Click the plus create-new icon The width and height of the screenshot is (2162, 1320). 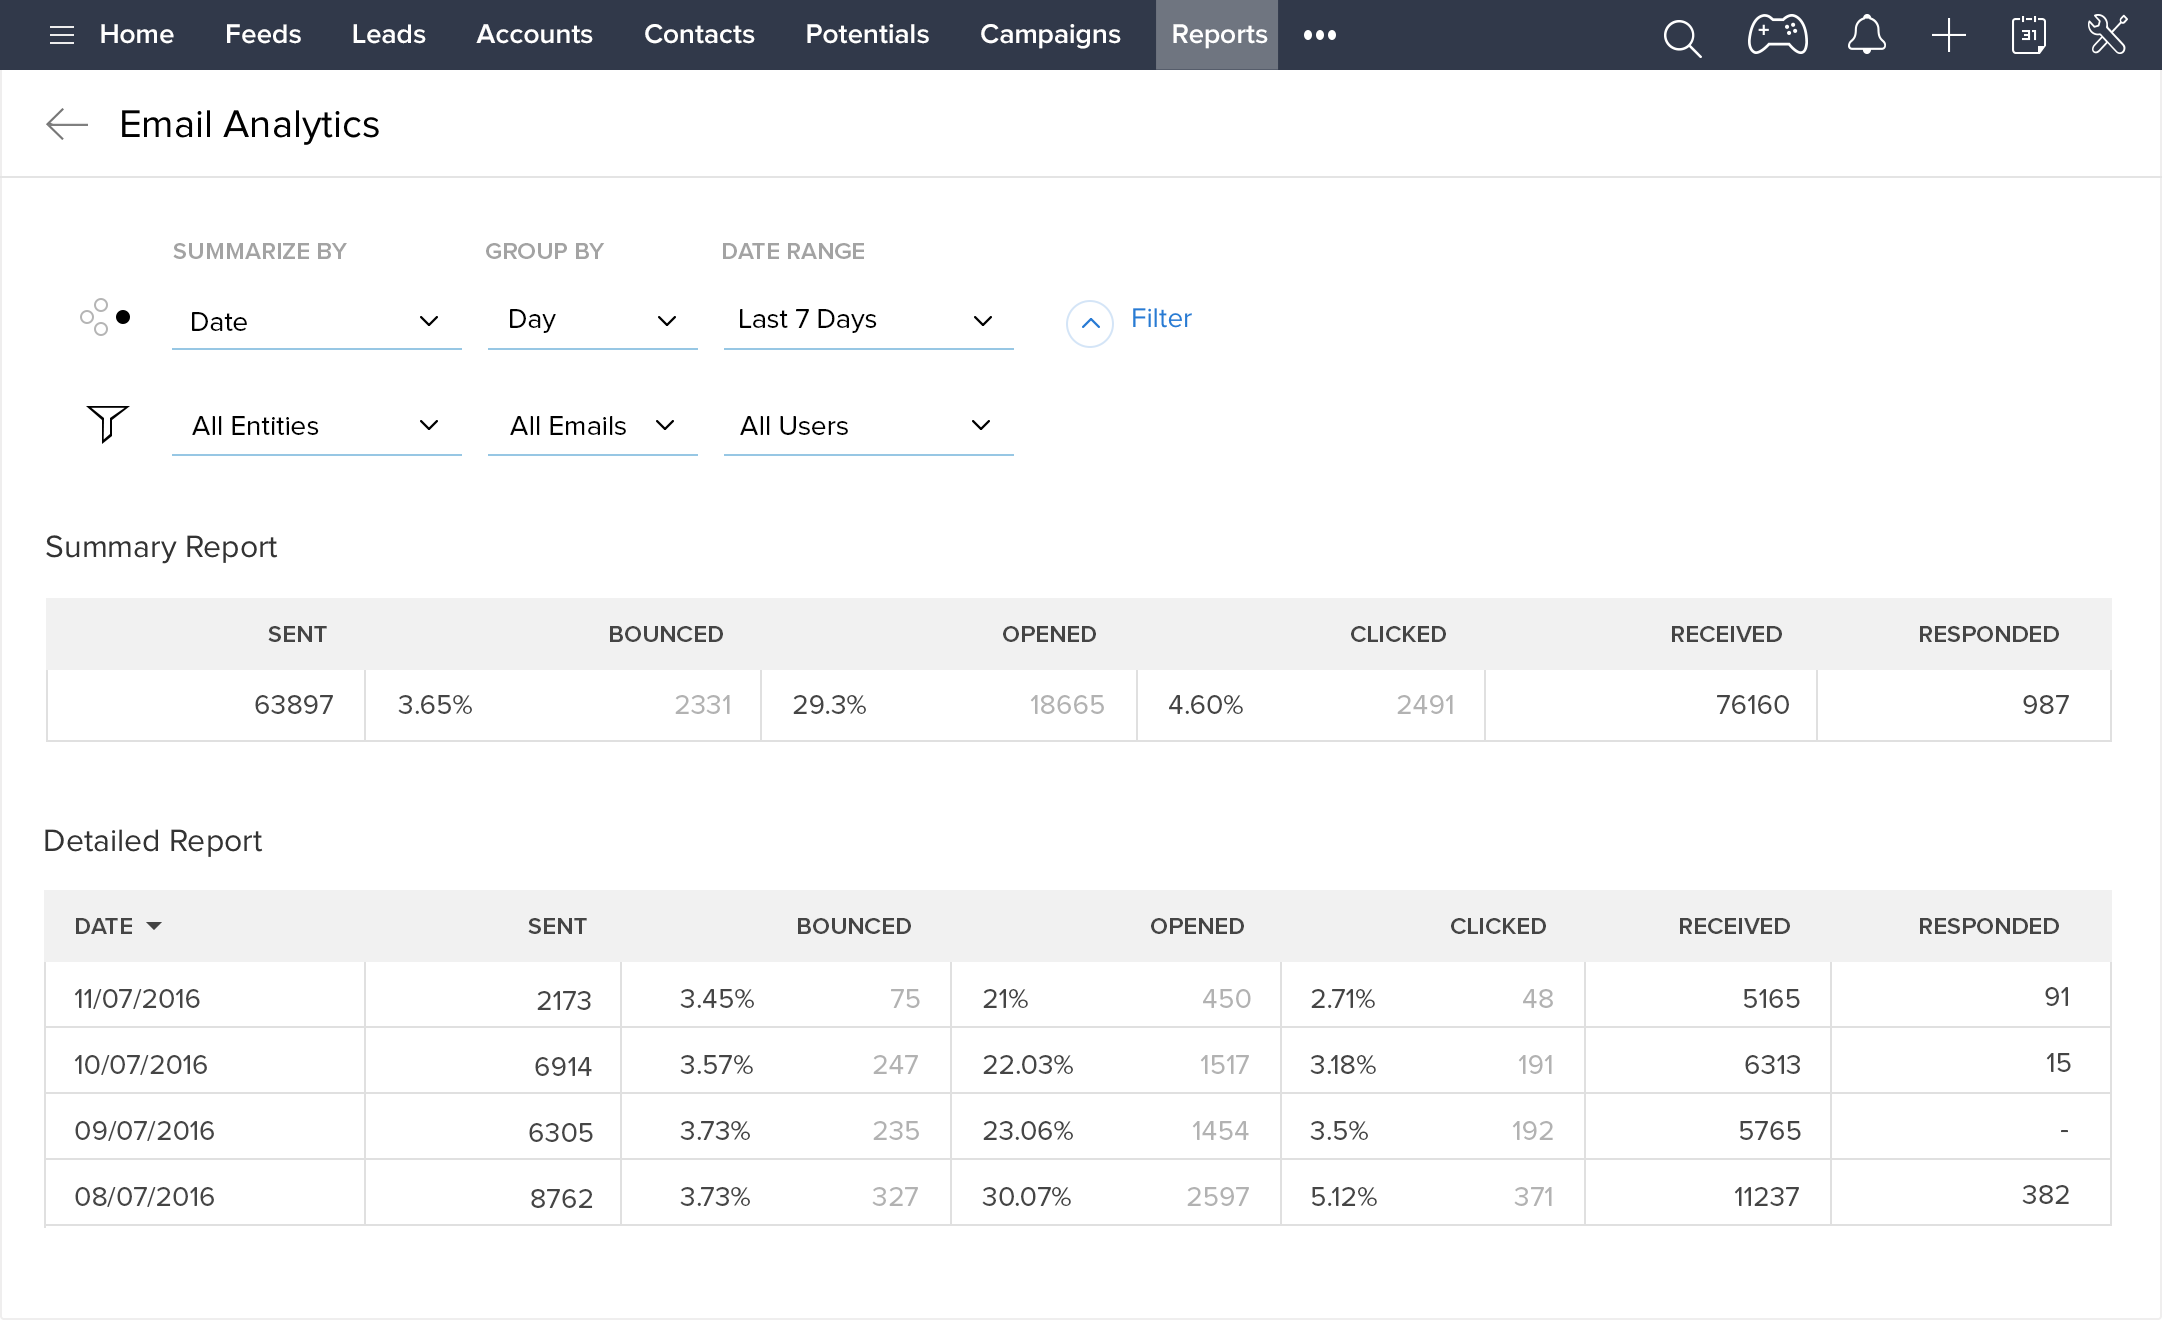point(1948,36)
